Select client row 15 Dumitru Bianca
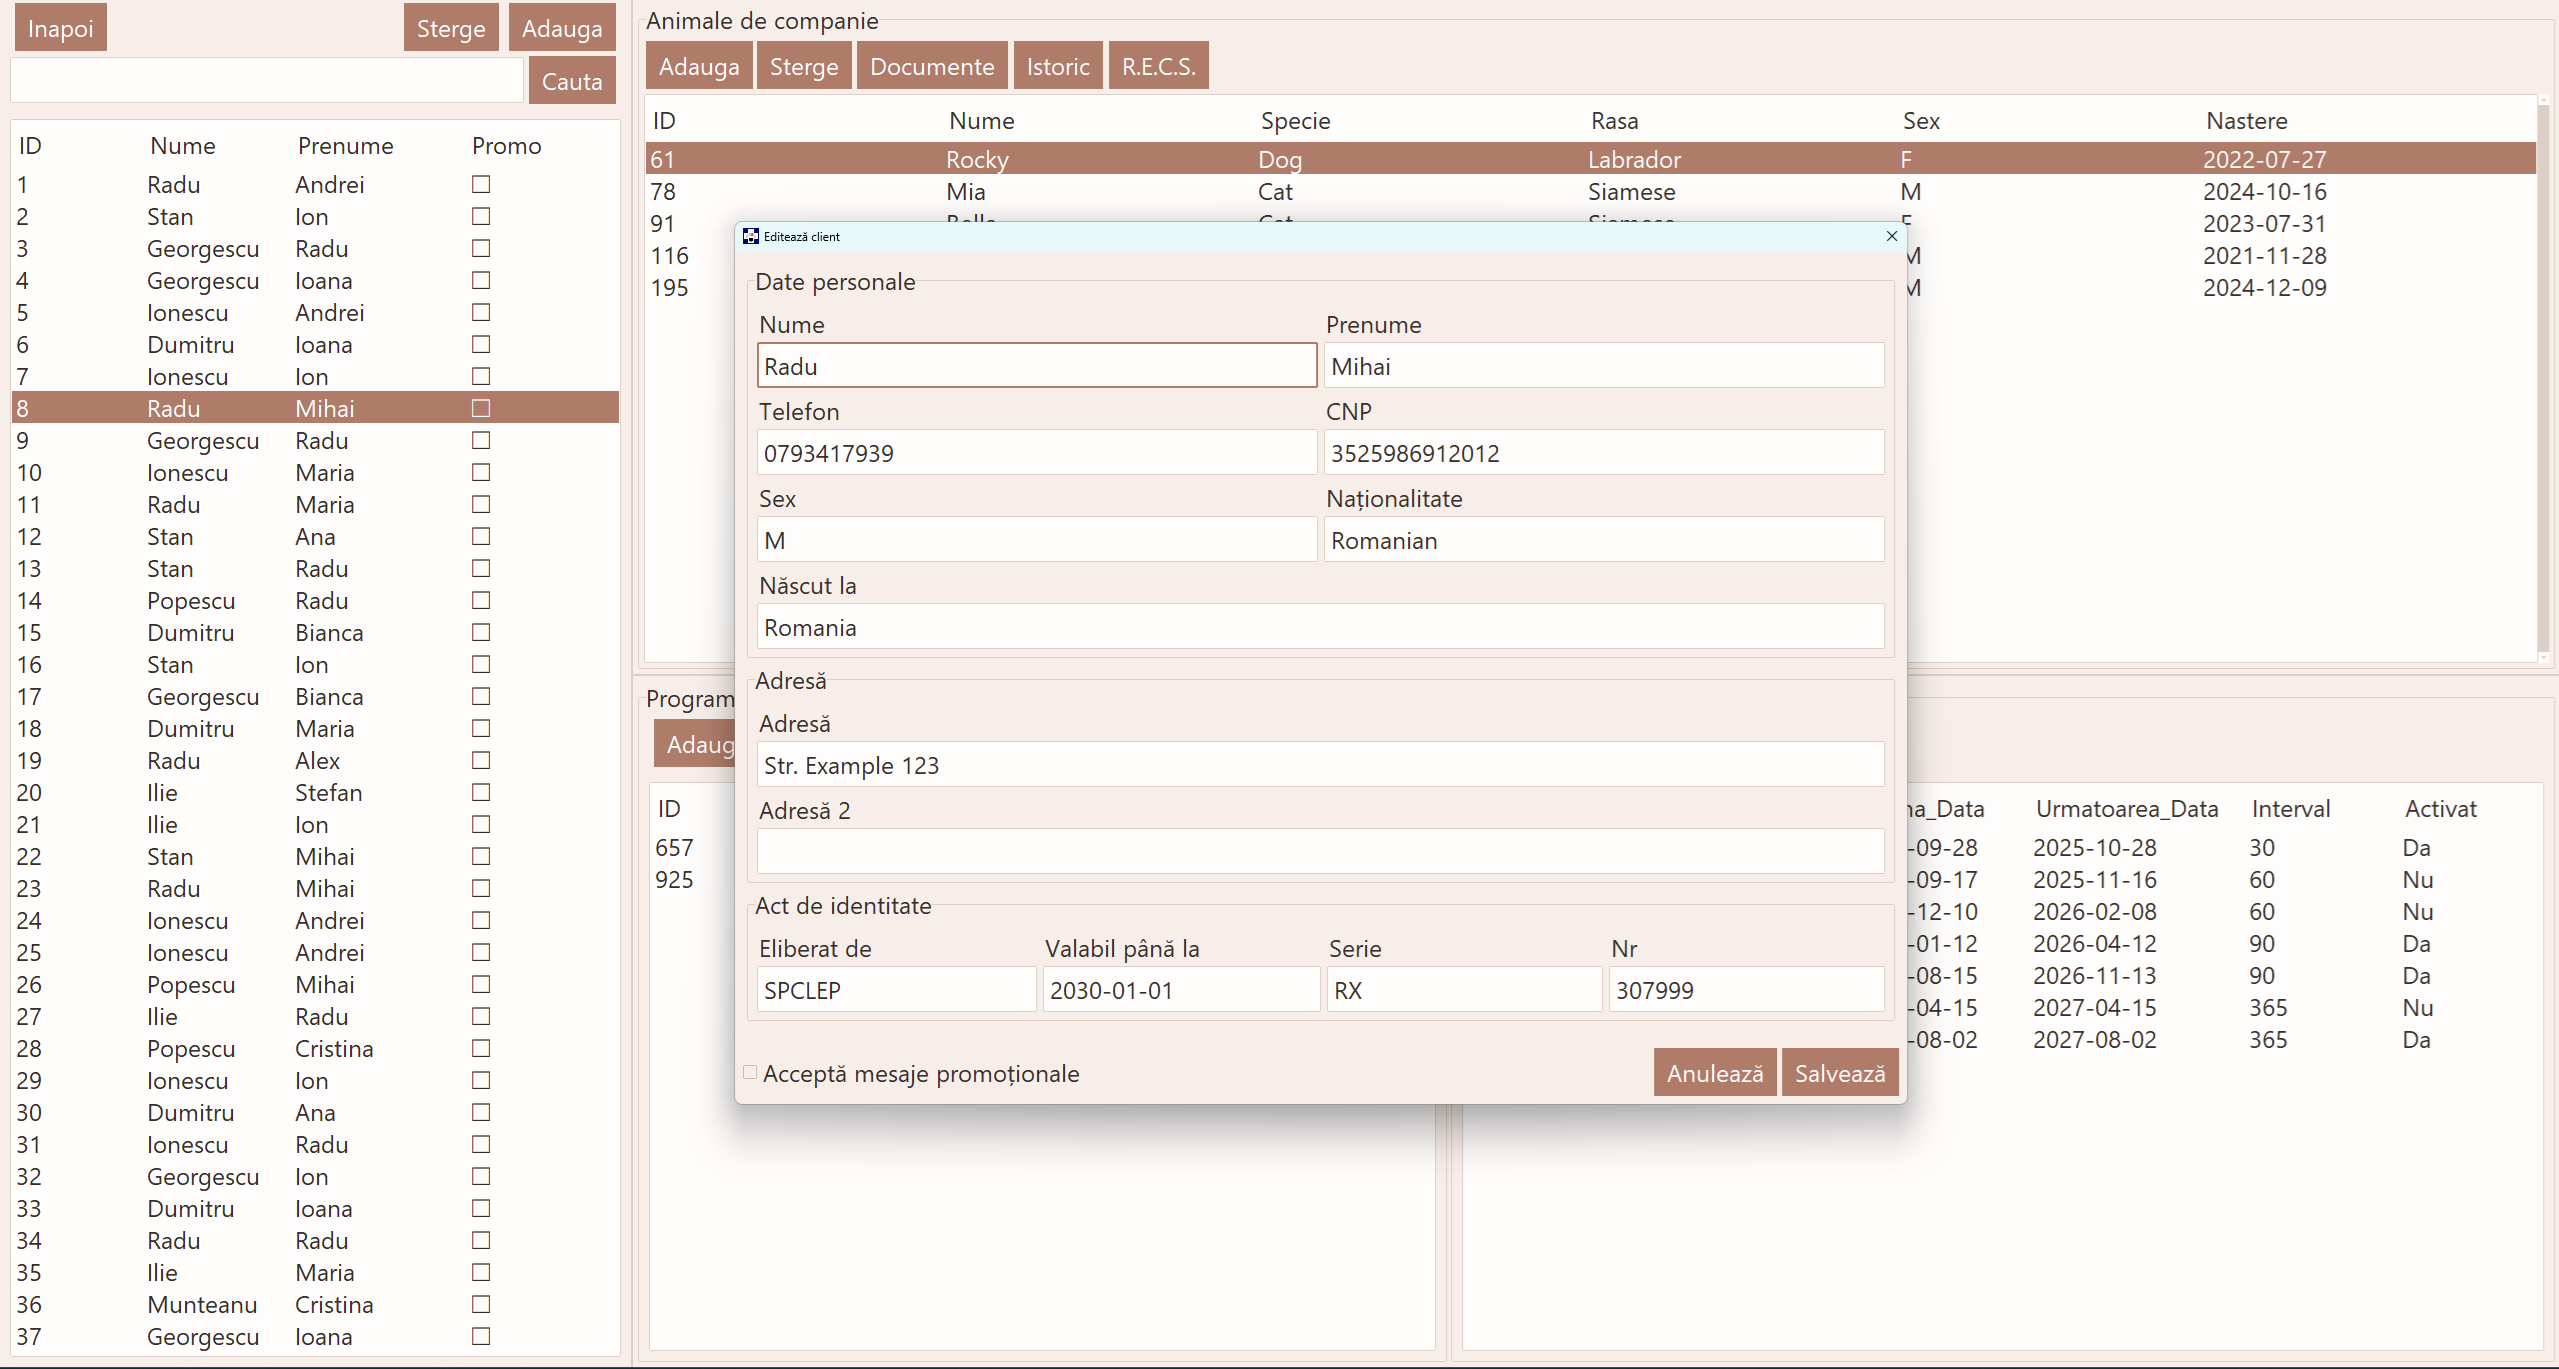The image size is (2559, 1369). (315, 633)
